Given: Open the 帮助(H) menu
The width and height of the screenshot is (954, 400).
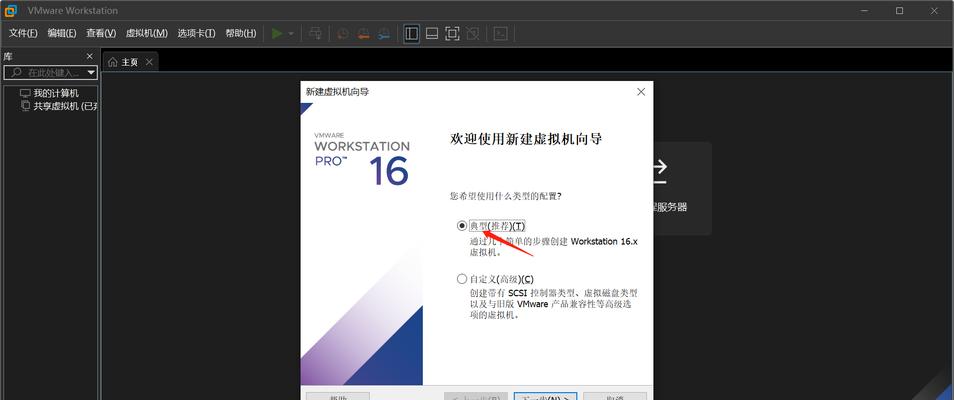Looking at the screenshot, I should click(241, 33).
